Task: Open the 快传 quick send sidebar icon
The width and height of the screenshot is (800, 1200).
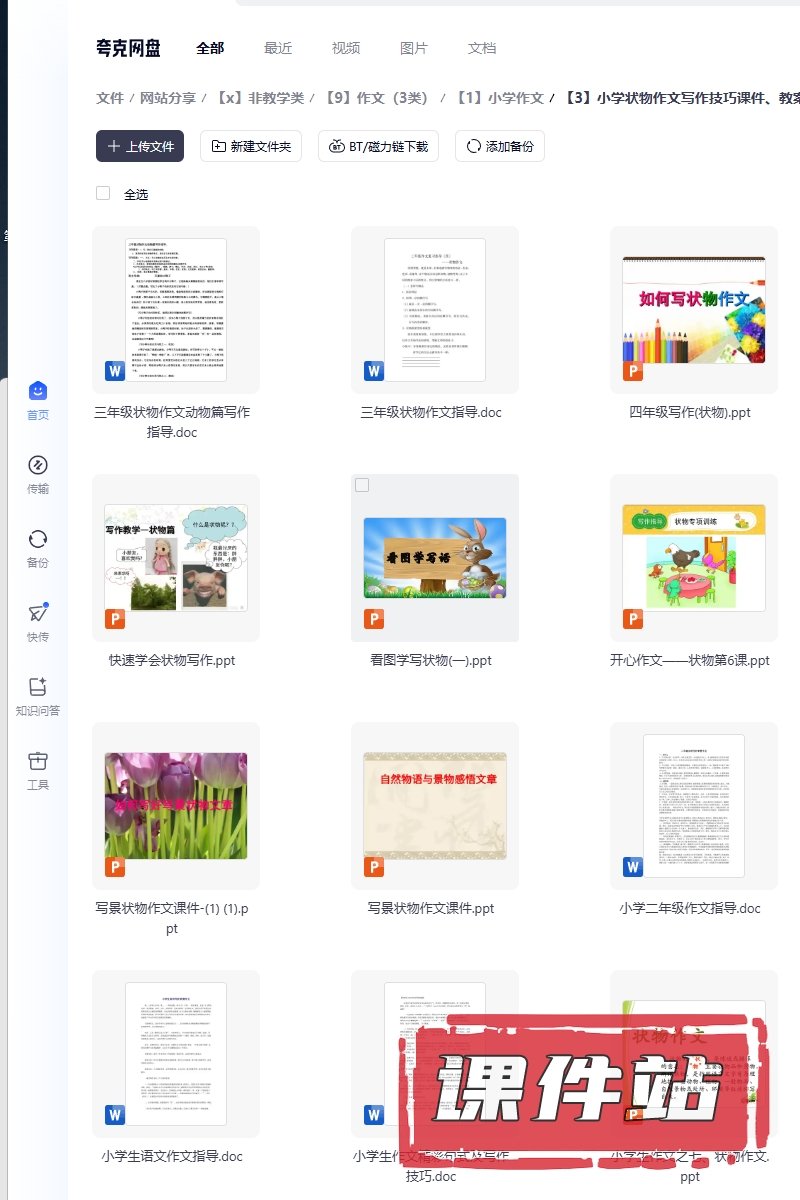Action: (x=37, y=614)
